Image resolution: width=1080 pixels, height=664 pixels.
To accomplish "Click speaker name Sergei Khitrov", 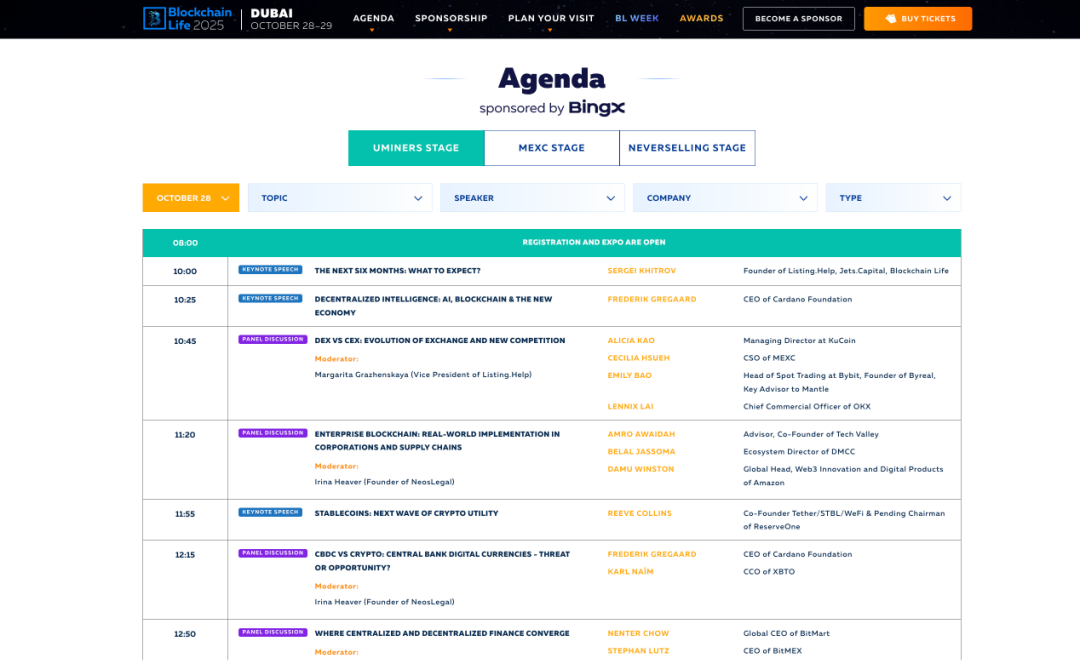I will point(642,271).
